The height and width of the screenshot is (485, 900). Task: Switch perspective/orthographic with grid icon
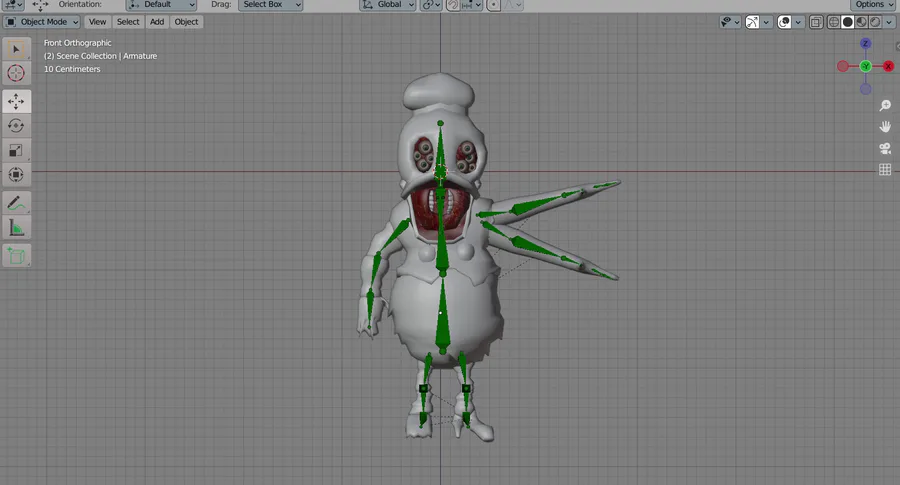click(x=885, y=169)
